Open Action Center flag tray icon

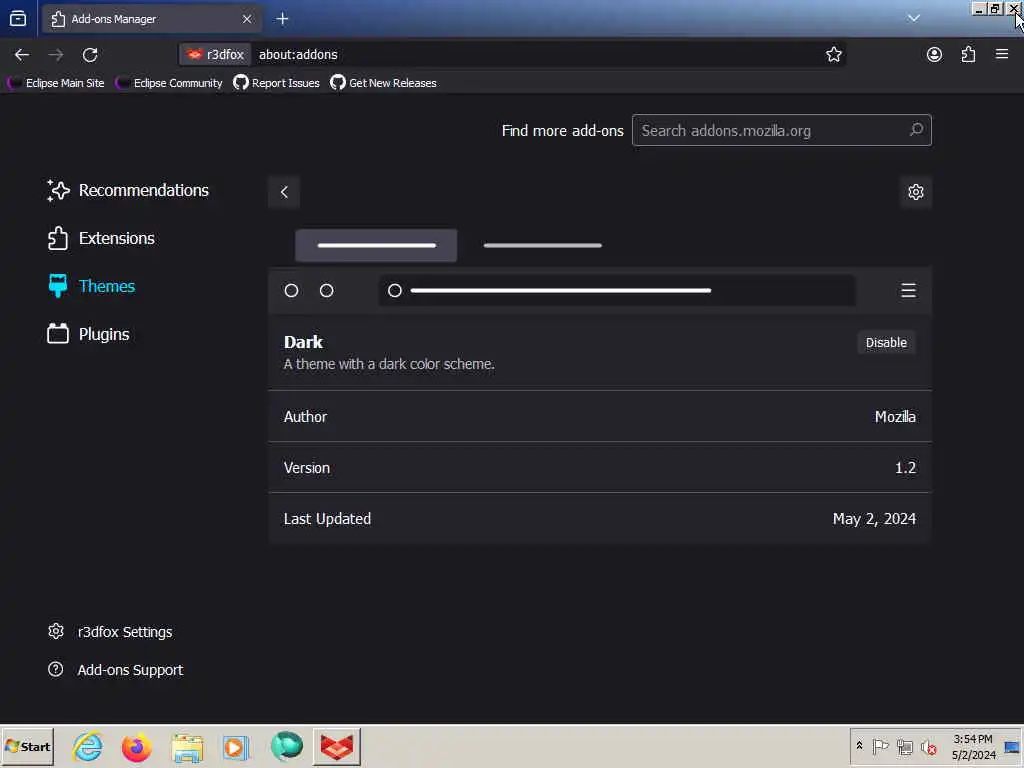[x=880, y=746]
